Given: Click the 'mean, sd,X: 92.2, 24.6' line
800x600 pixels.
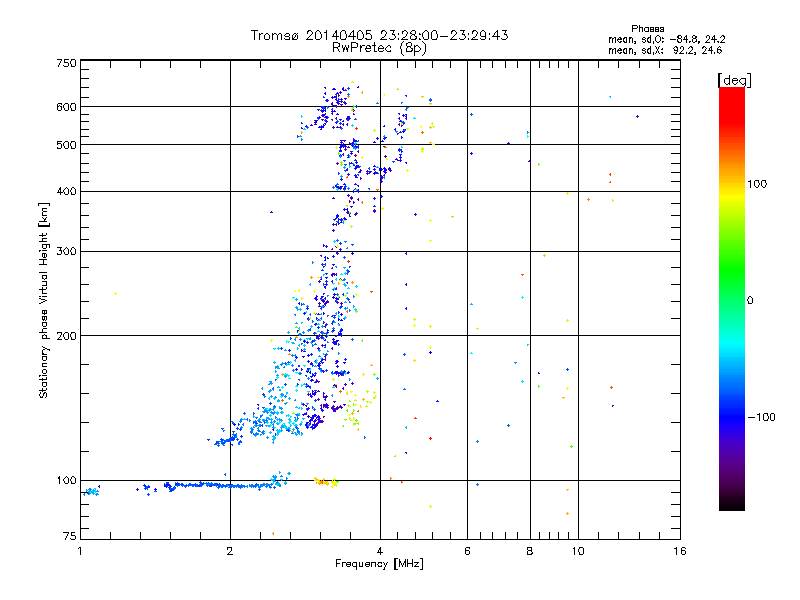Looking at the screenshot, I should click(x=665, y=50).
